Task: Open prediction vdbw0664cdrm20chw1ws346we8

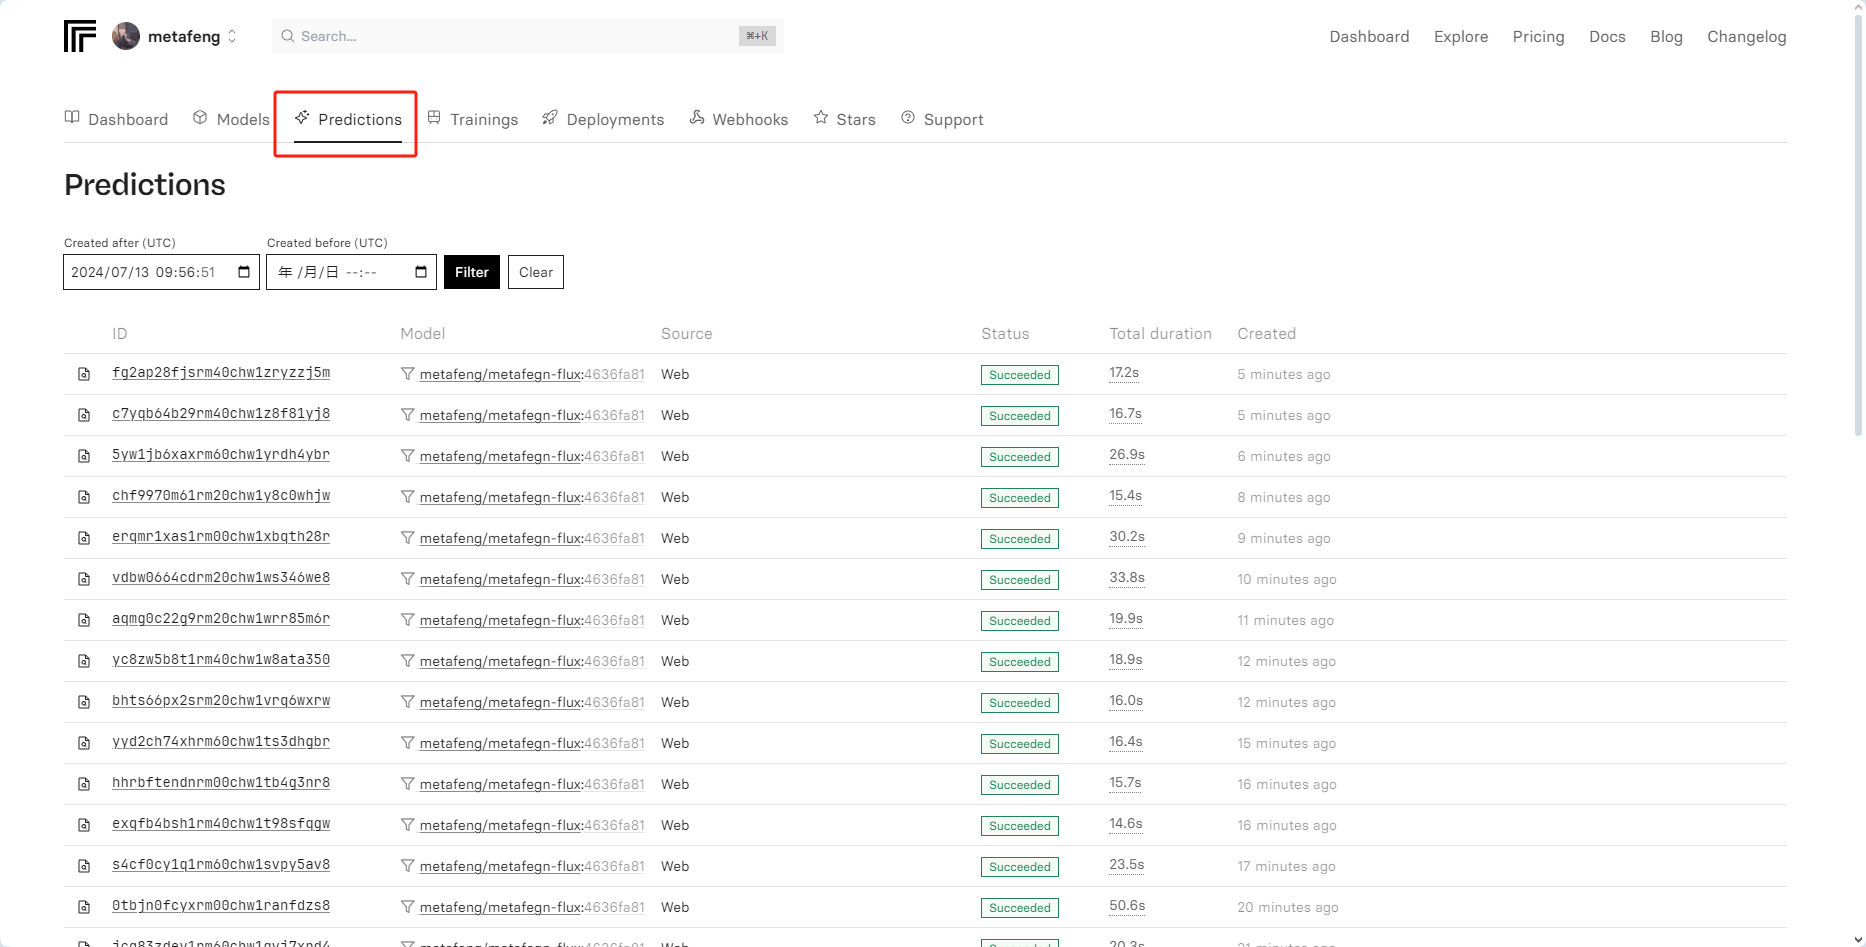Action: click(x=221, y=578)
